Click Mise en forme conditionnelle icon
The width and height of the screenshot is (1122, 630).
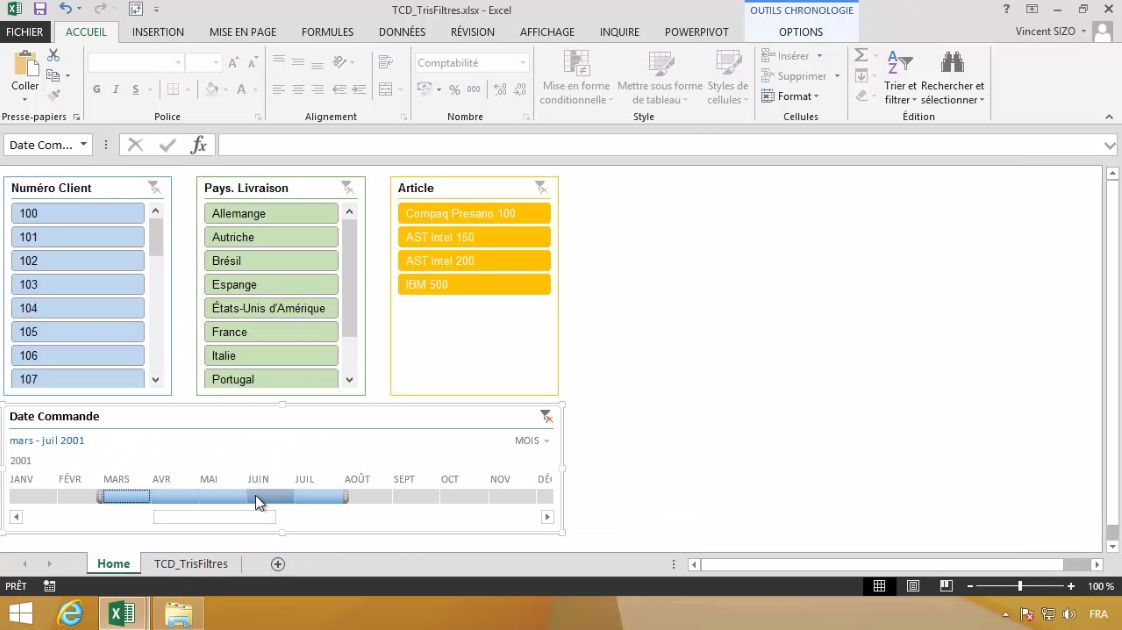pos(575,65)
